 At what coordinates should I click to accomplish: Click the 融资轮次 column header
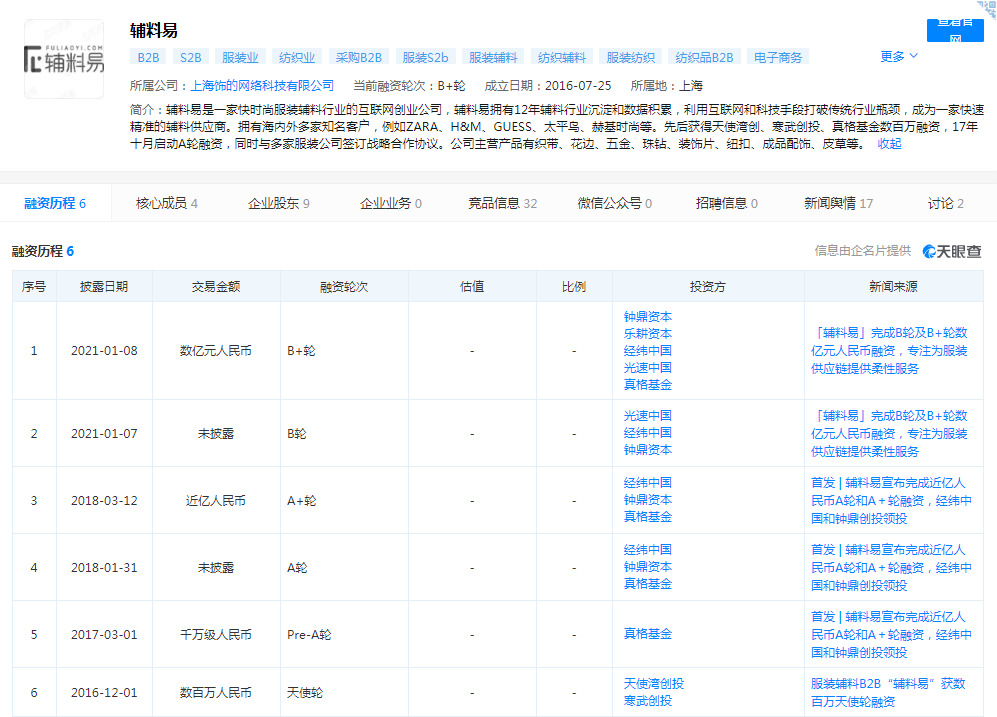coord(344,287)
